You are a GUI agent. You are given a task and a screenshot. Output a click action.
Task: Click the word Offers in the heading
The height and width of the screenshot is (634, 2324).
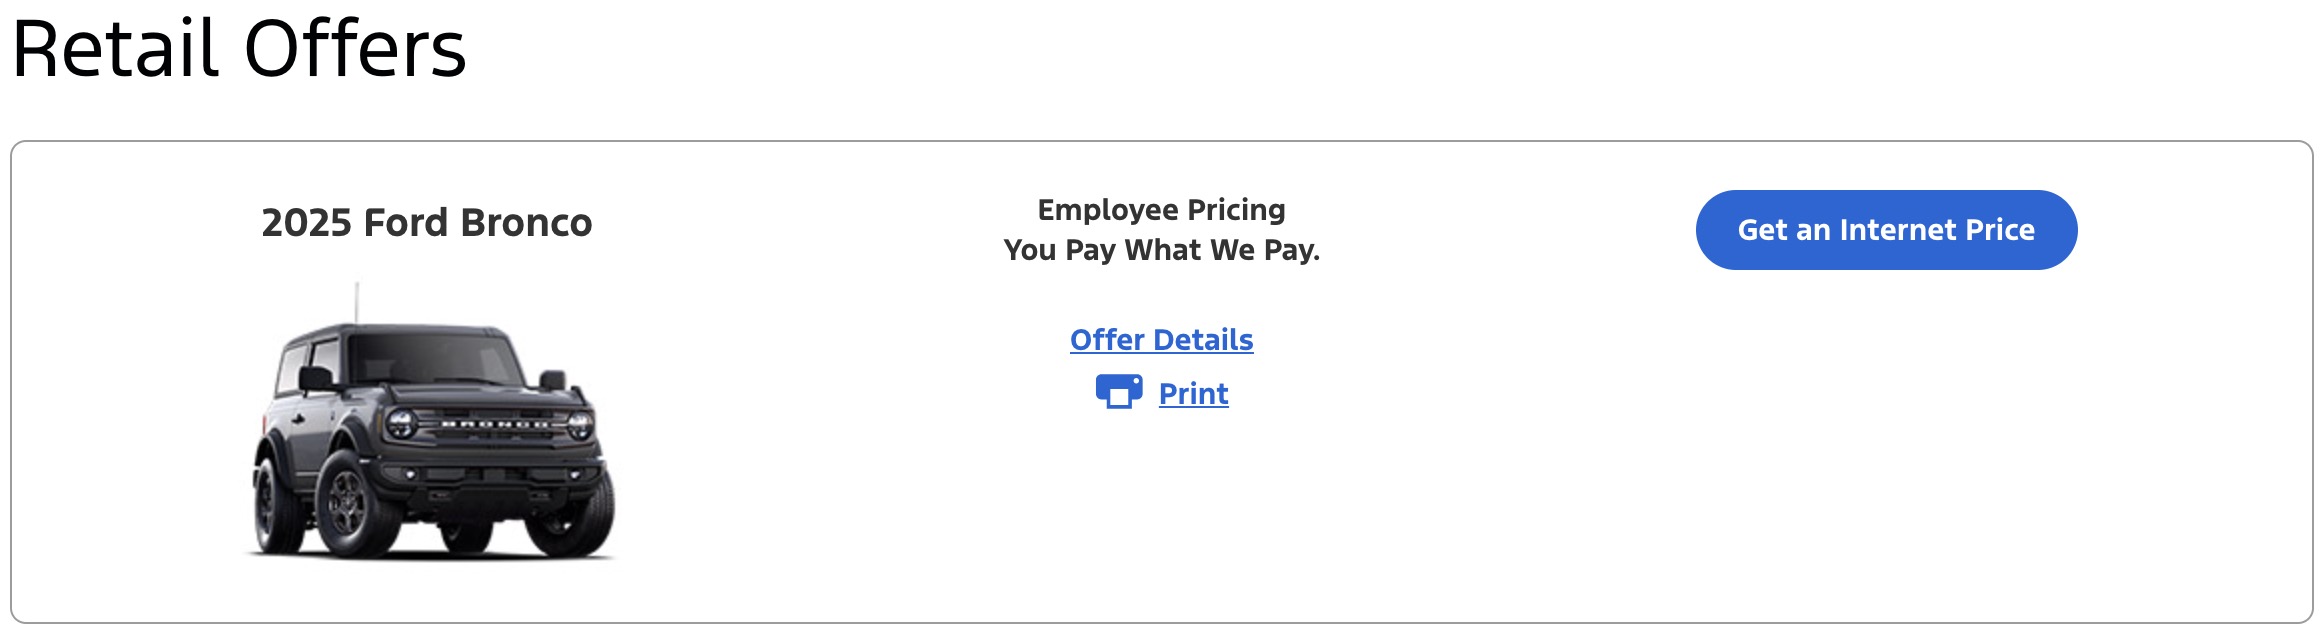[355, 48]
